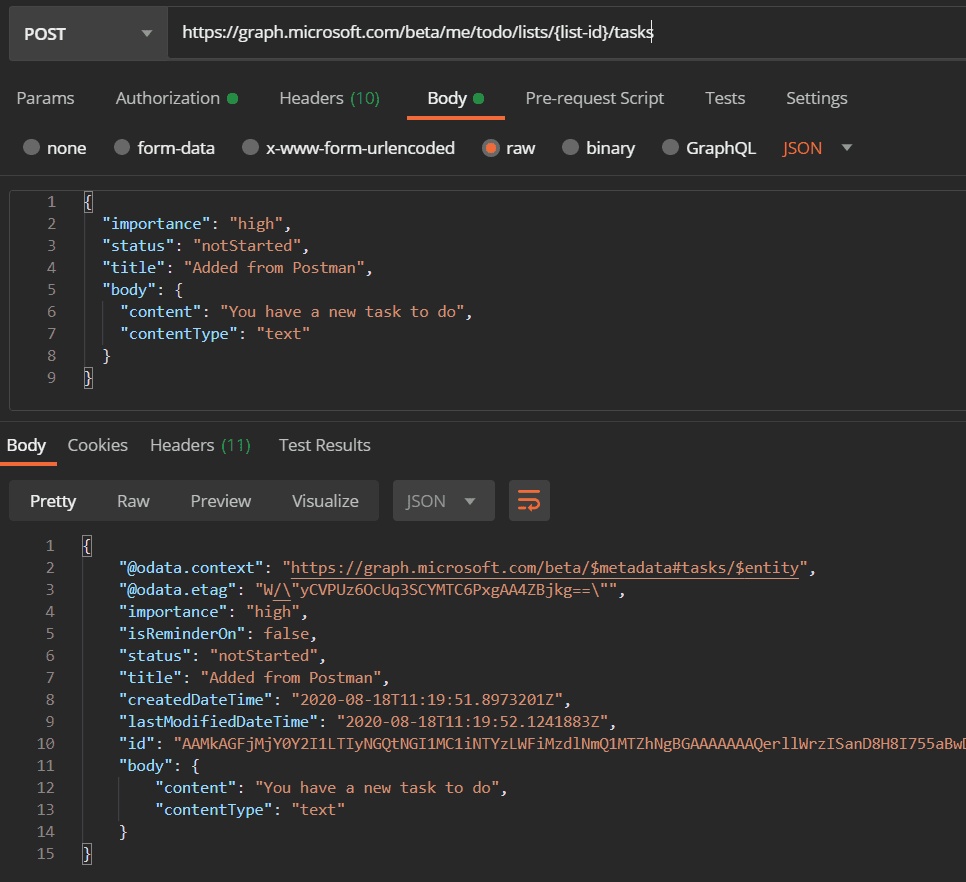Viewport: 966px width, 882px height.
Task: Select the none body type radio
Action: click(31, 147)
